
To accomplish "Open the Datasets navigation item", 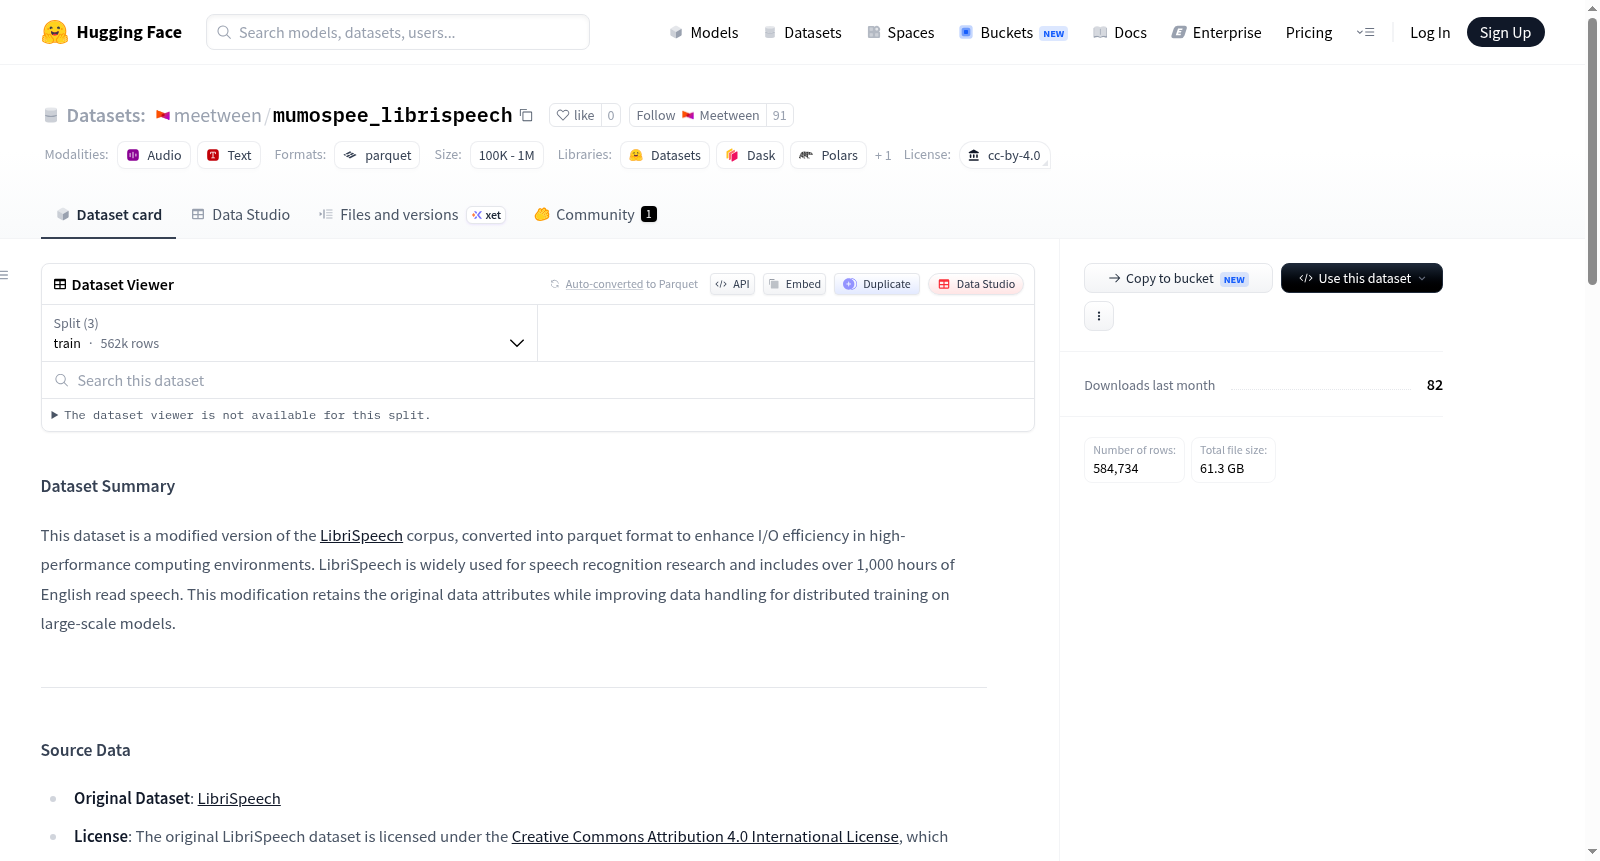I will pos(802,32).
